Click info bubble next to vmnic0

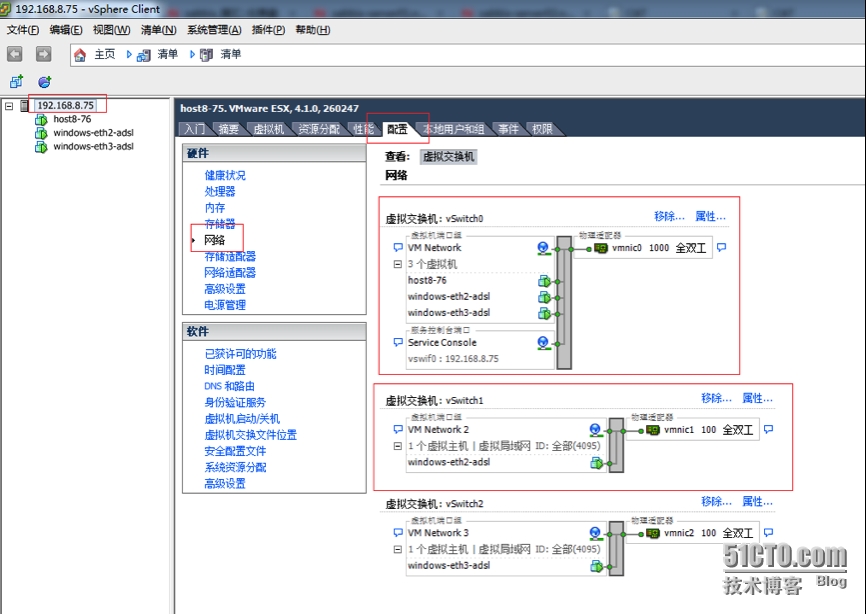(x=721, y=247)
